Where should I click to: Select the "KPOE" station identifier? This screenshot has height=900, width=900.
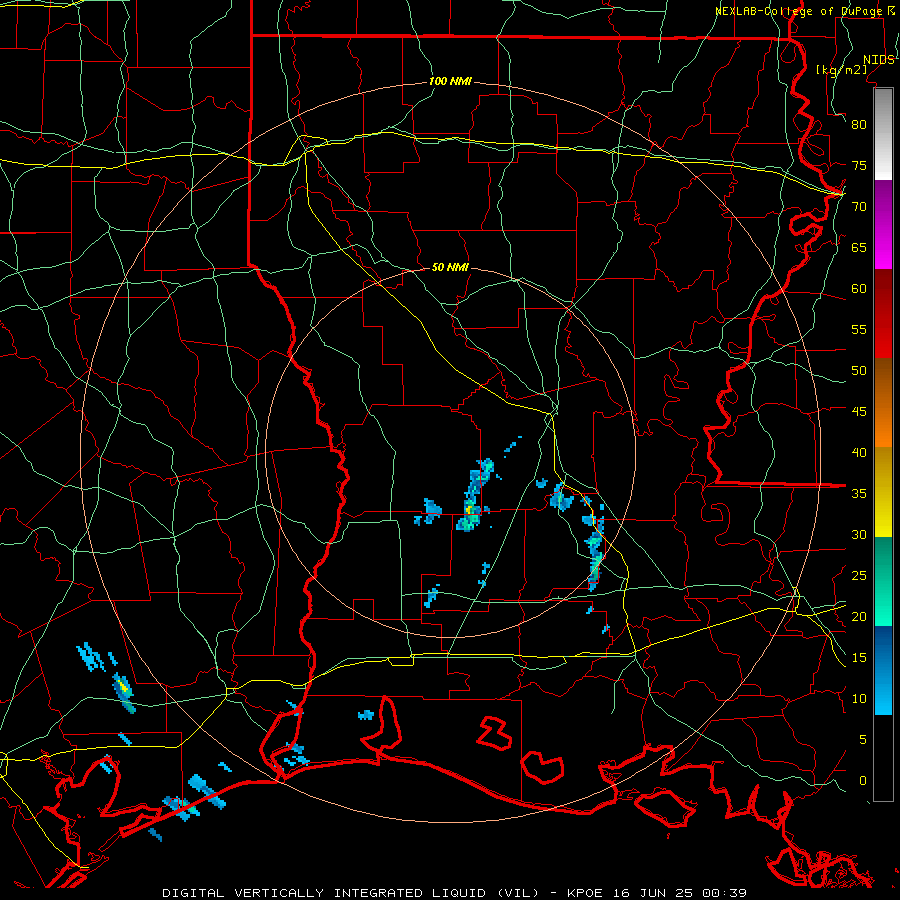tap(585, 893)
